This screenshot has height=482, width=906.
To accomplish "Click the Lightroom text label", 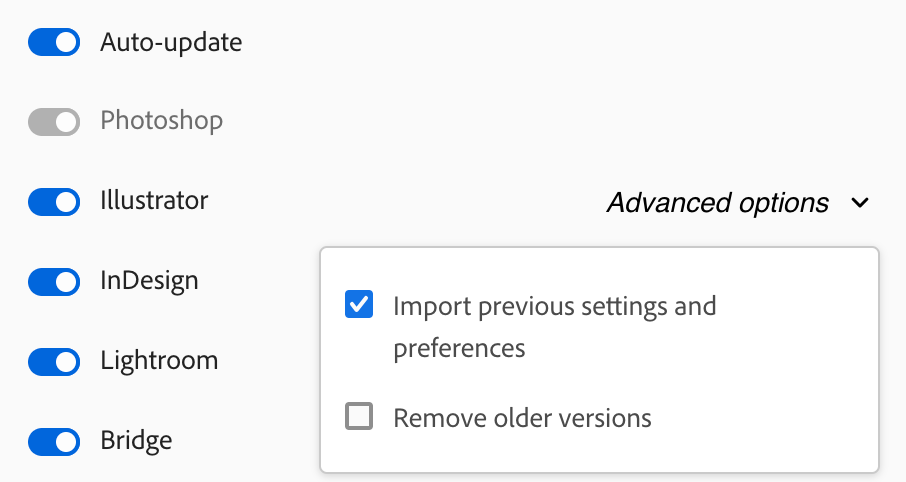I will (x=159, y=360).
